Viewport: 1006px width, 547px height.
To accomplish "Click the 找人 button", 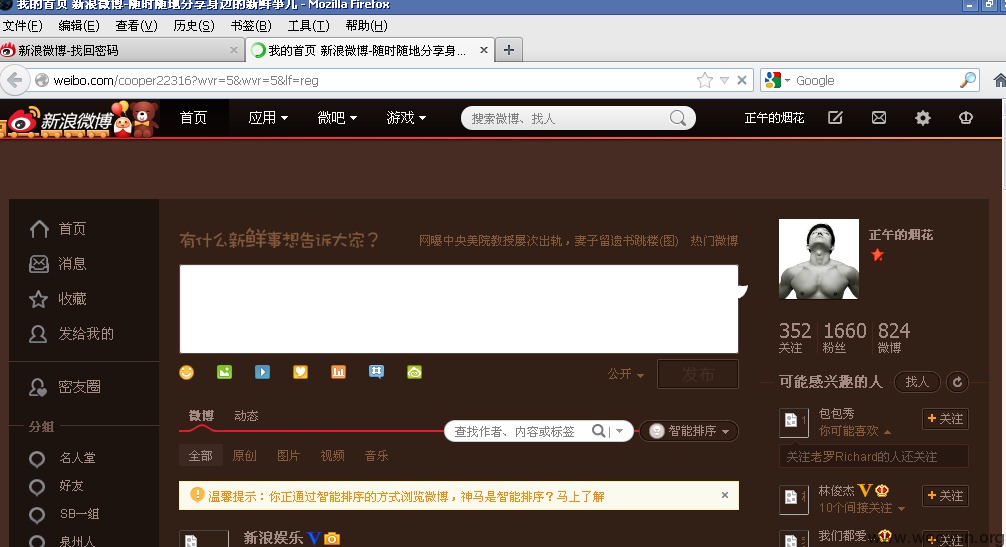I will (x=917, y=382).
